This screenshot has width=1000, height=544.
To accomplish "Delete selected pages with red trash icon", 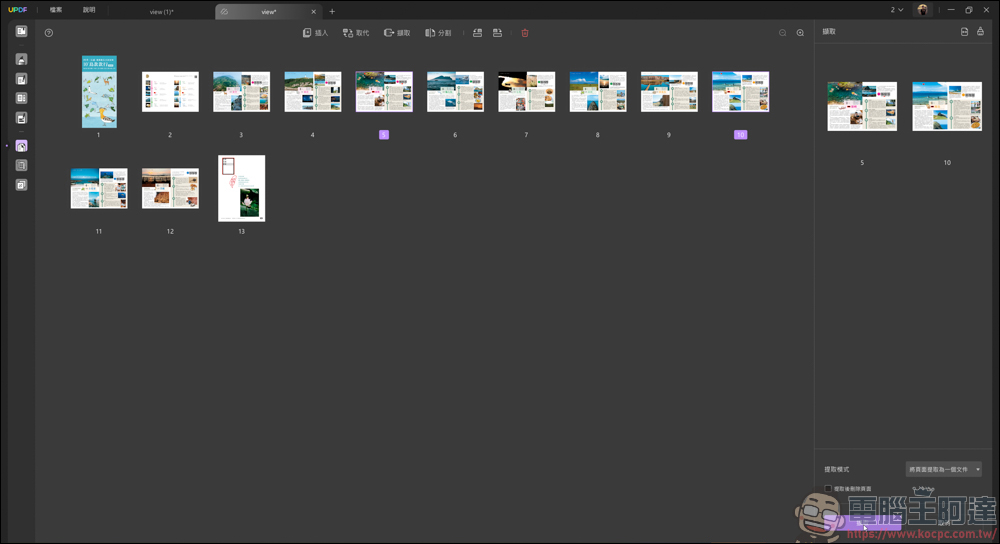I will point(525,33).
